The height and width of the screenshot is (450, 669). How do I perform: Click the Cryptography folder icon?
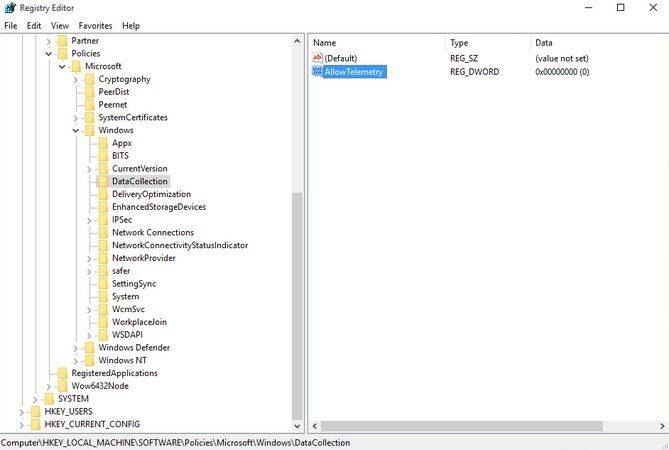pos(90,79)
